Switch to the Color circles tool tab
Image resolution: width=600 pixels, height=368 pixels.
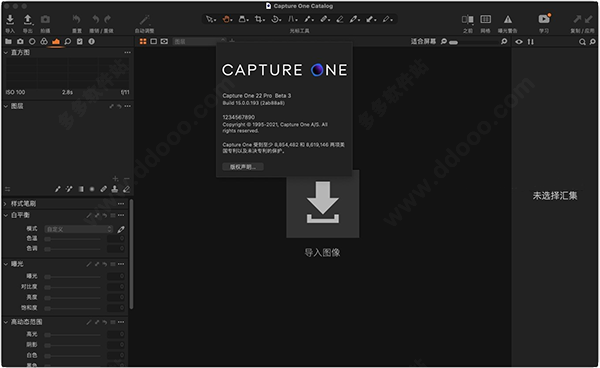pos(44,41)
